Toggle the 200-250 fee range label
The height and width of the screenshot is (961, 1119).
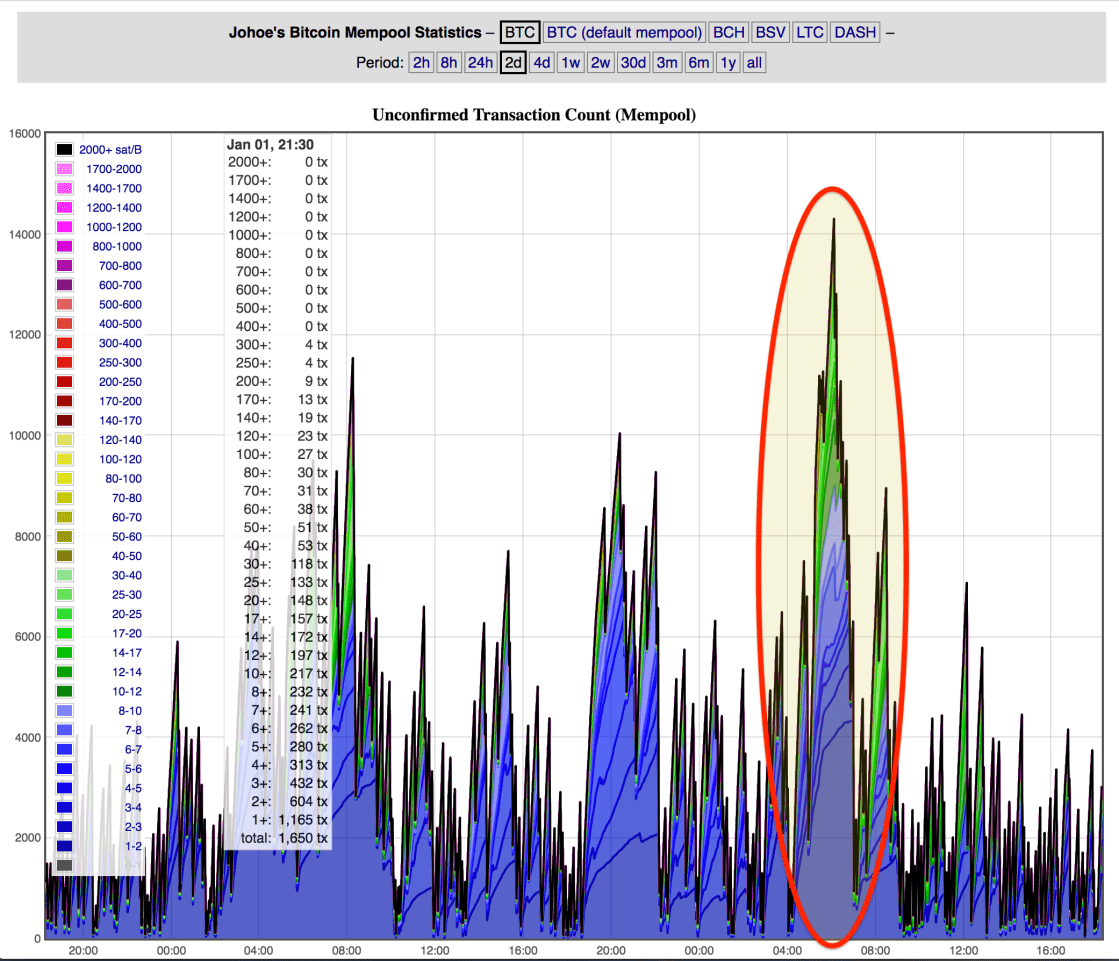point(120,382)
